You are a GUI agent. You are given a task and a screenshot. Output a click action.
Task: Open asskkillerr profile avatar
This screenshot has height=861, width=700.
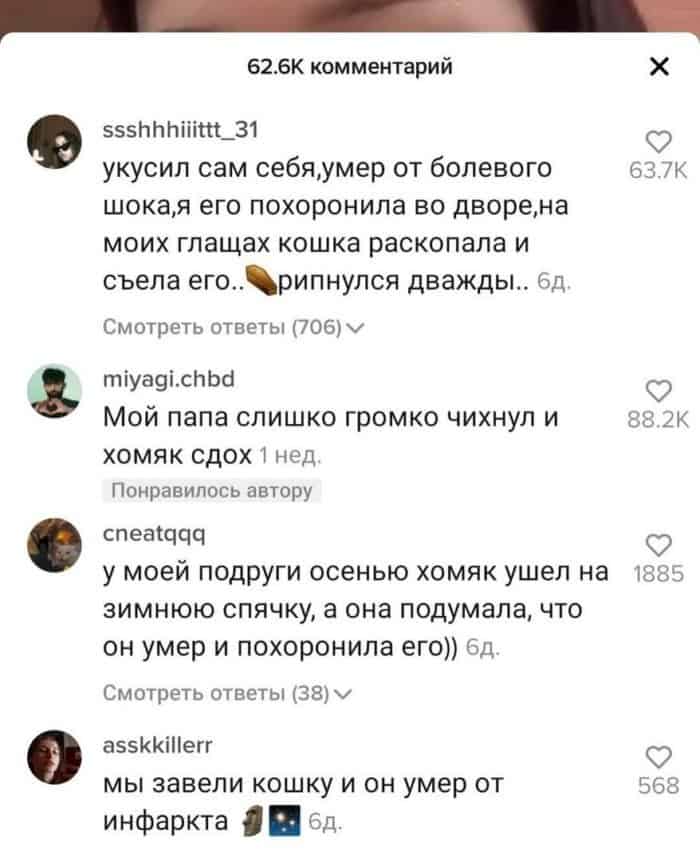click(x=54, y=757)
